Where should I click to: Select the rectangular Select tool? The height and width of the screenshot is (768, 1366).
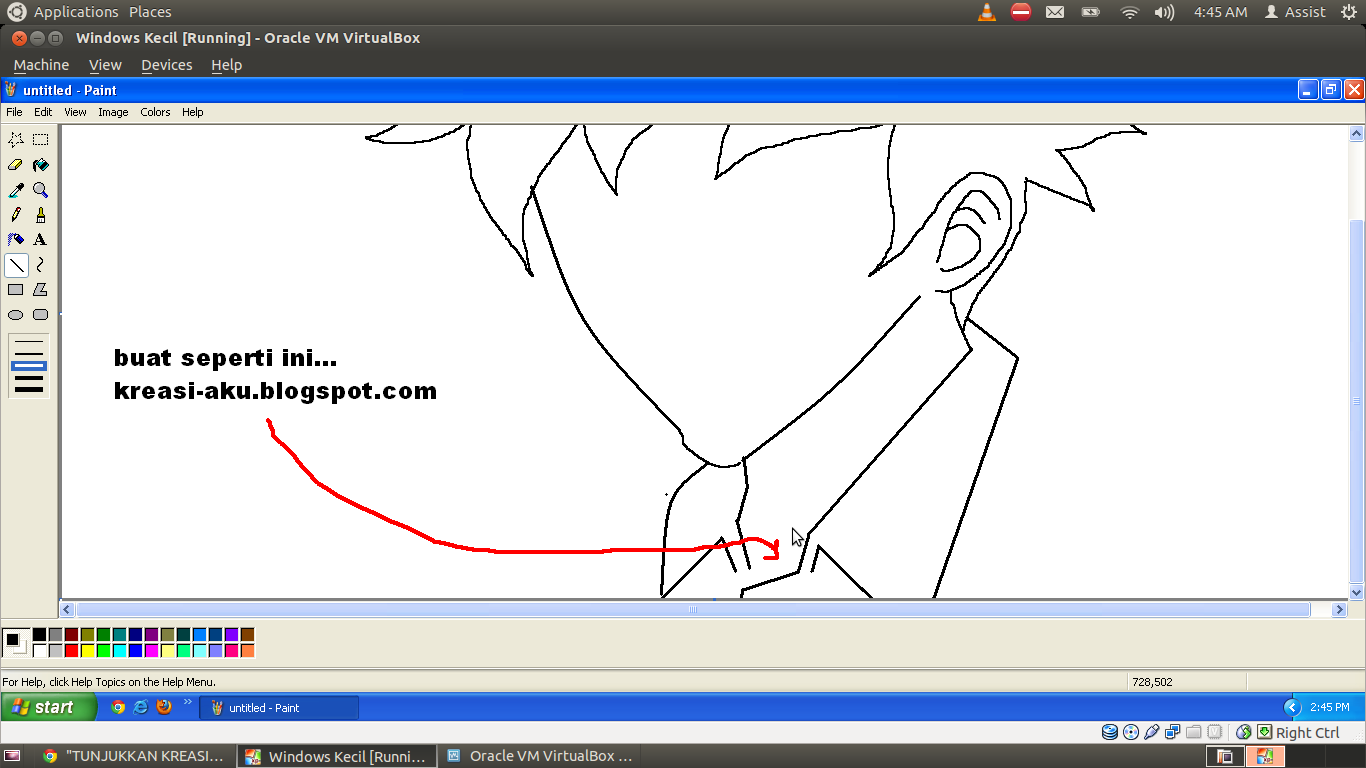point(40,140)
